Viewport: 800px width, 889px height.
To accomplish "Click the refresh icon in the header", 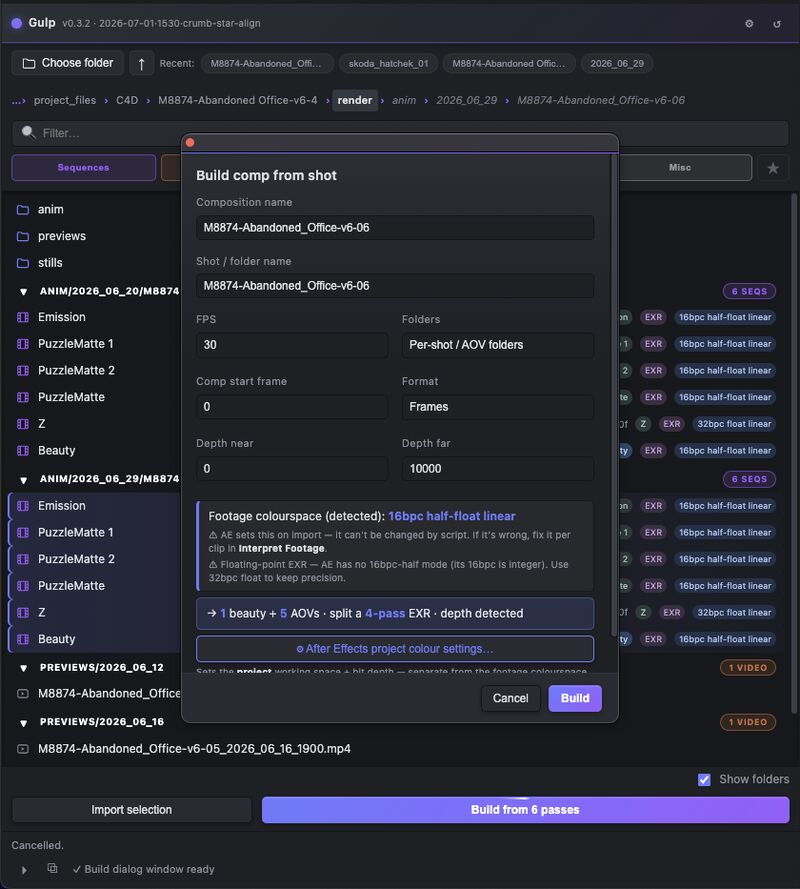I will [777, 24].
